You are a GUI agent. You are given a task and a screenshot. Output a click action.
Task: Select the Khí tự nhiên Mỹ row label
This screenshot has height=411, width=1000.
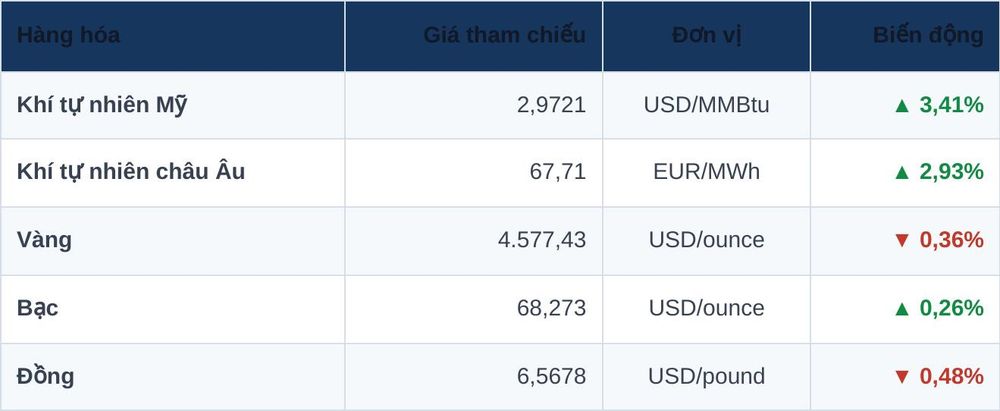pos(102,105)
